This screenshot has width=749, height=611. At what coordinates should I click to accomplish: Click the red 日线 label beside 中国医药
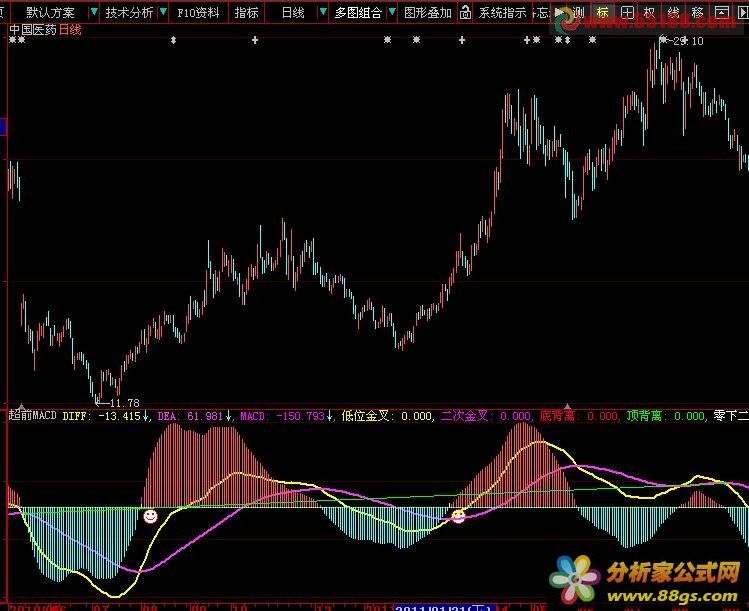click(70, 30)
